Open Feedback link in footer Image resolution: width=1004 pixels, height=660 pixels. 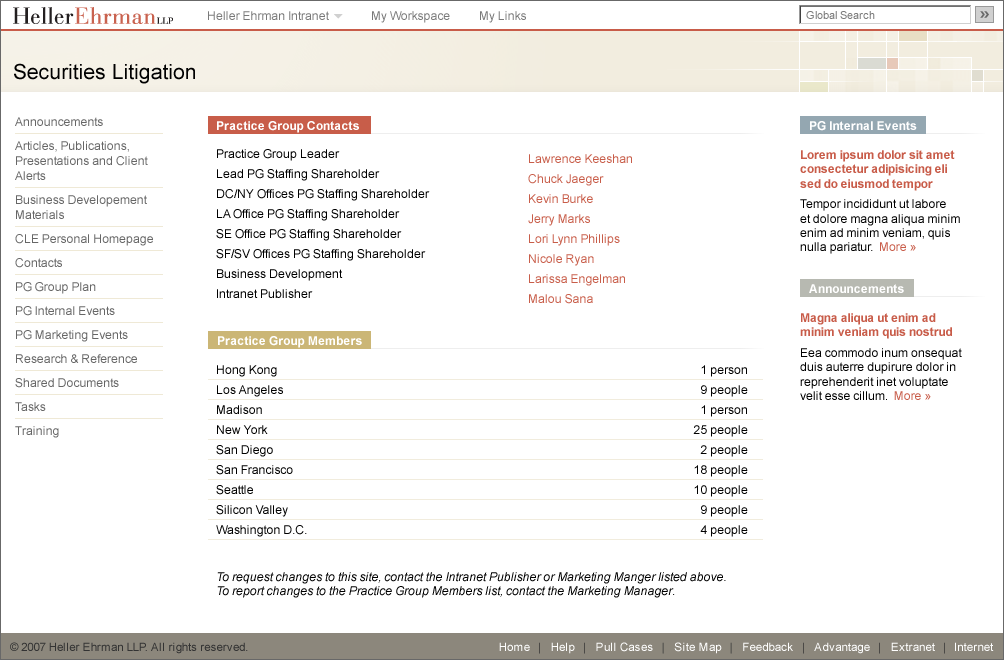coord(767,647)
